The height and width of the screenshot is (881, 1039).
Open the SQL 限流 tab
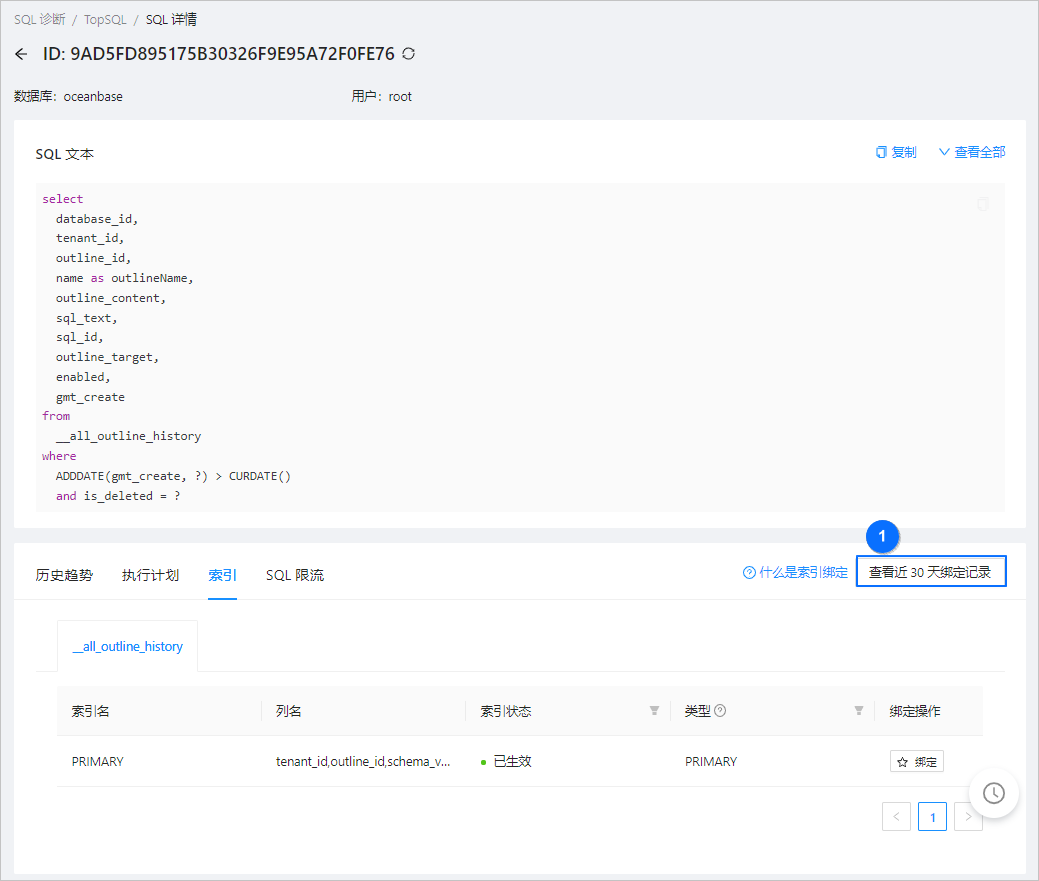295,575
